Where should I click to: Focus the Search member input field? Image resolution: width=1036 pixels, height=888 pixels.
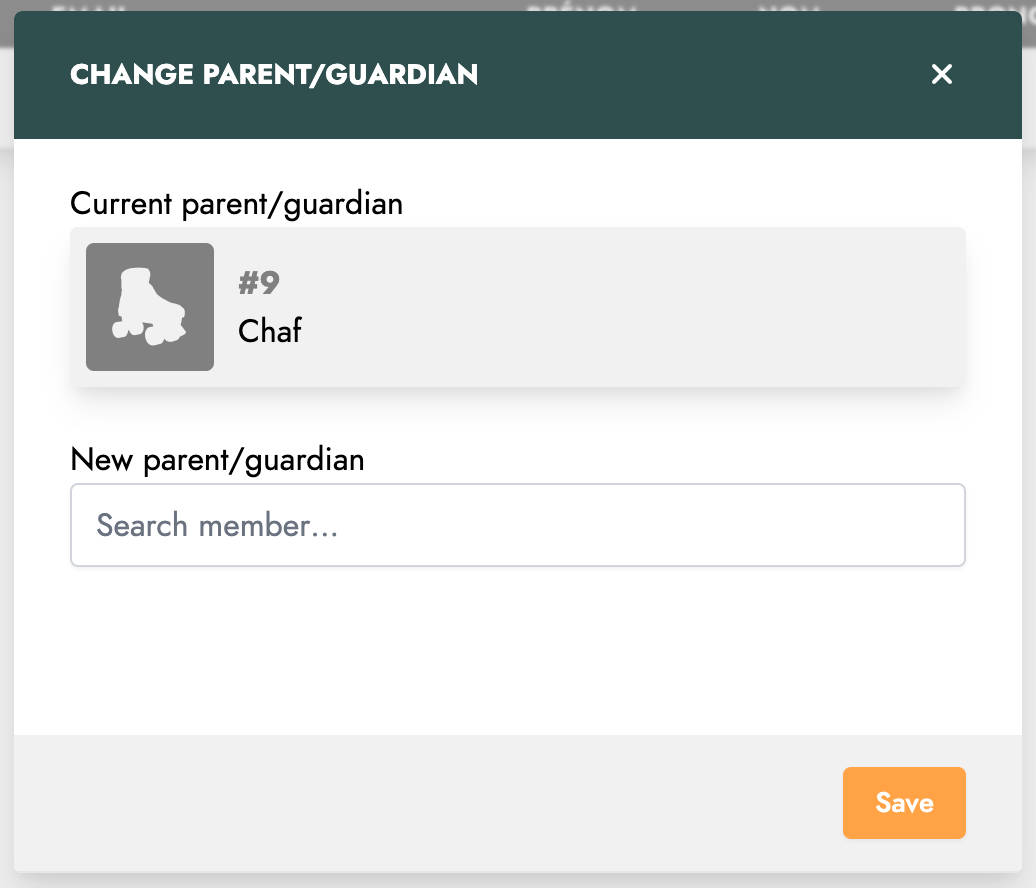518,525
